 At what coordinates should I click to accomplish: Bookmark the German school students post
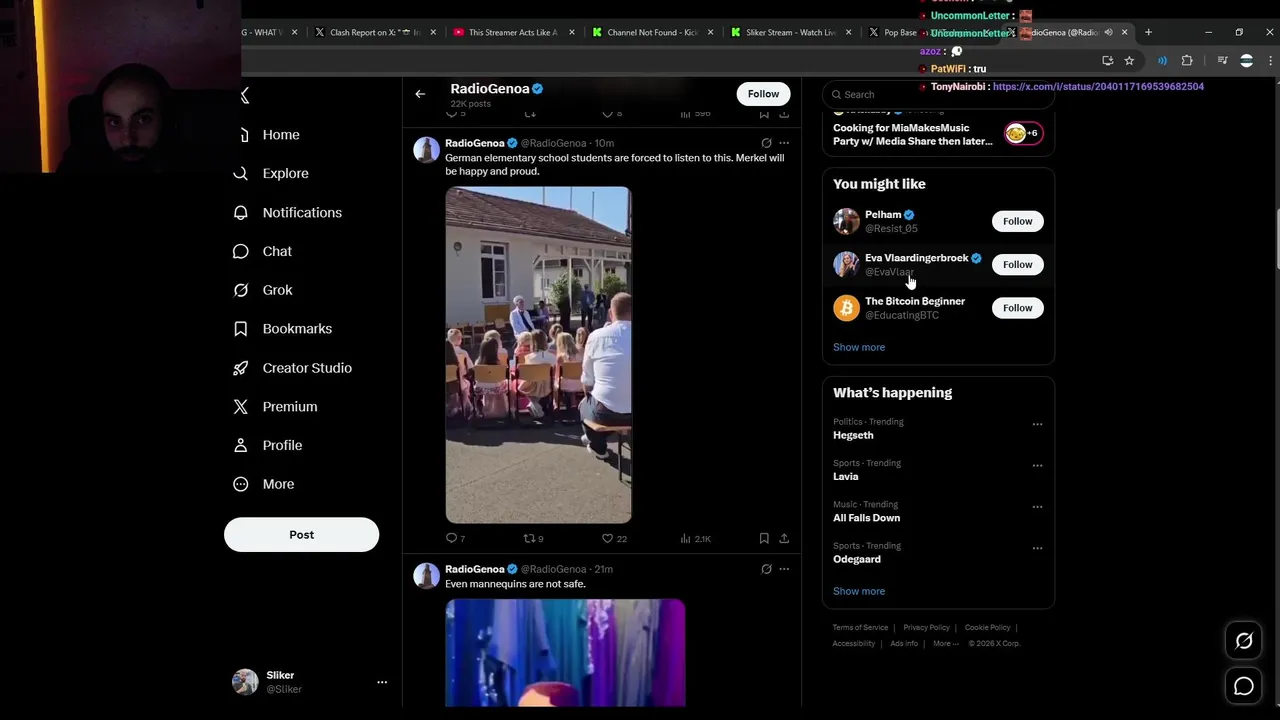764,539
